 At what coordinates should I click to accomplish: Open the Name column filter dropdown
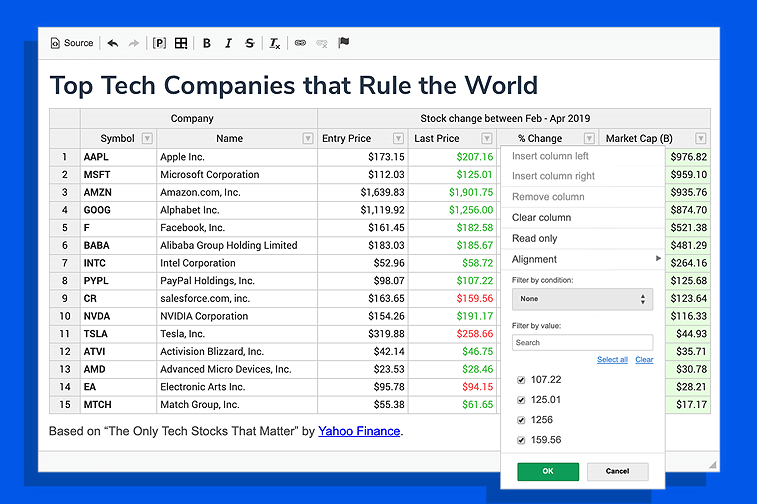coord(308,139)
